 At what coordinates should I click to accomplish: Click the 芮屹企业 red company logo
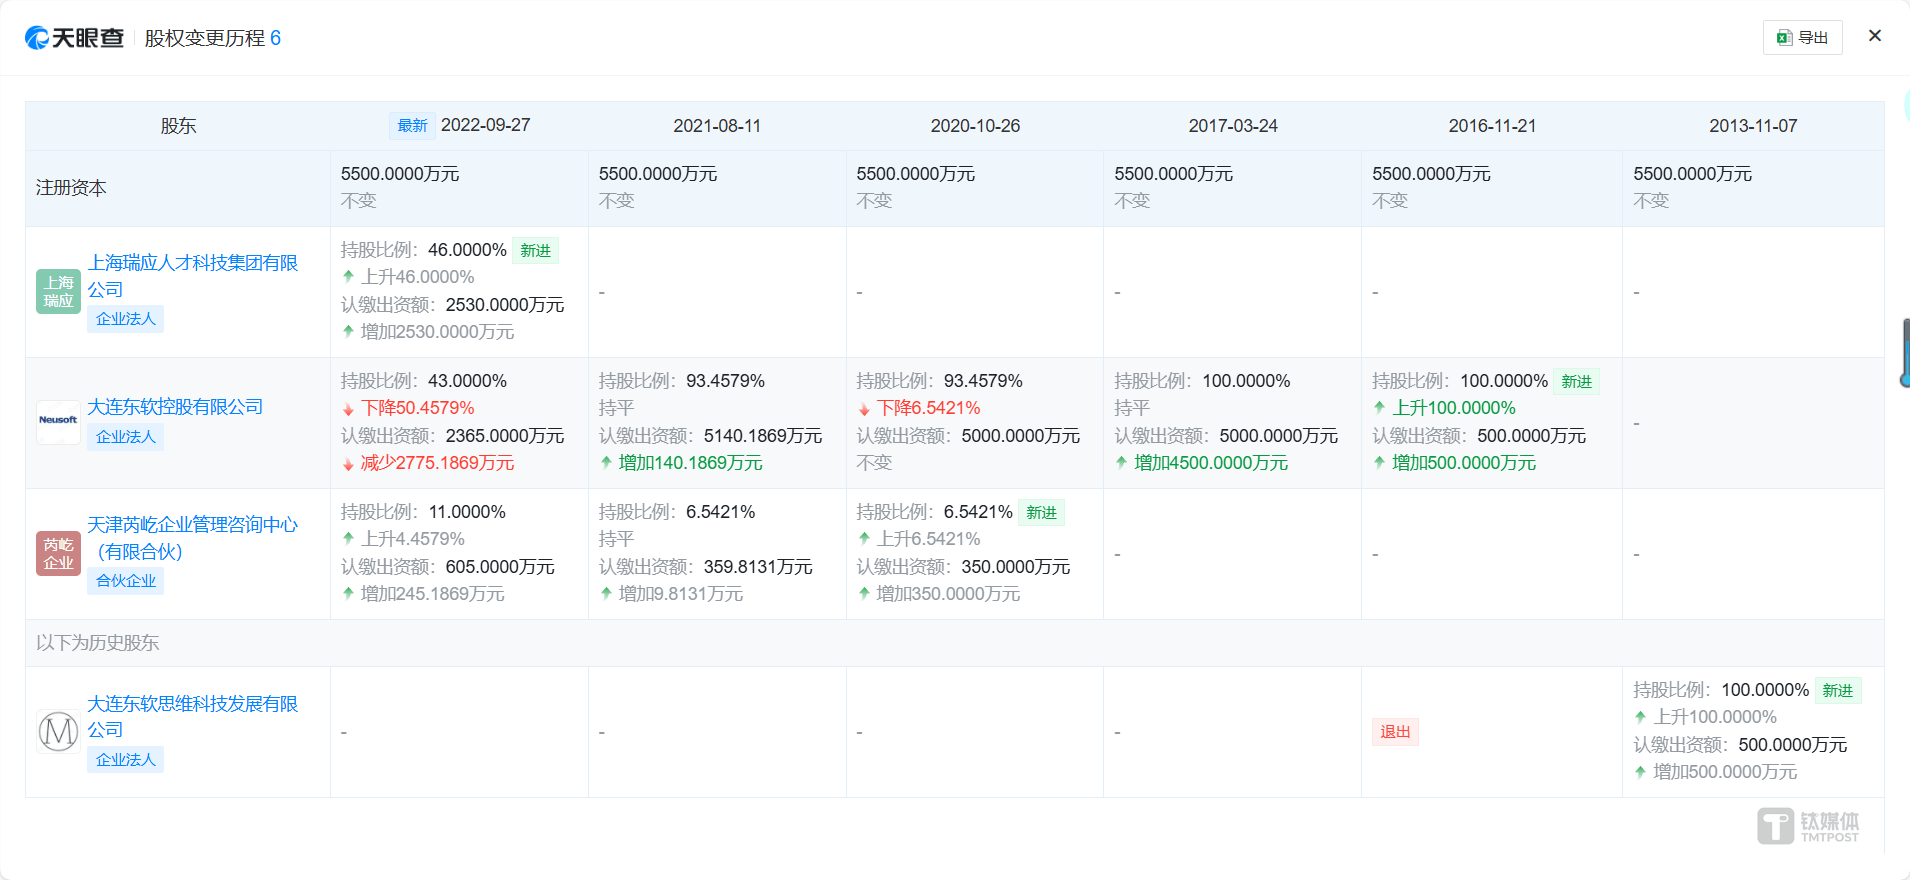pyautogui.click(x=58, y=553)
